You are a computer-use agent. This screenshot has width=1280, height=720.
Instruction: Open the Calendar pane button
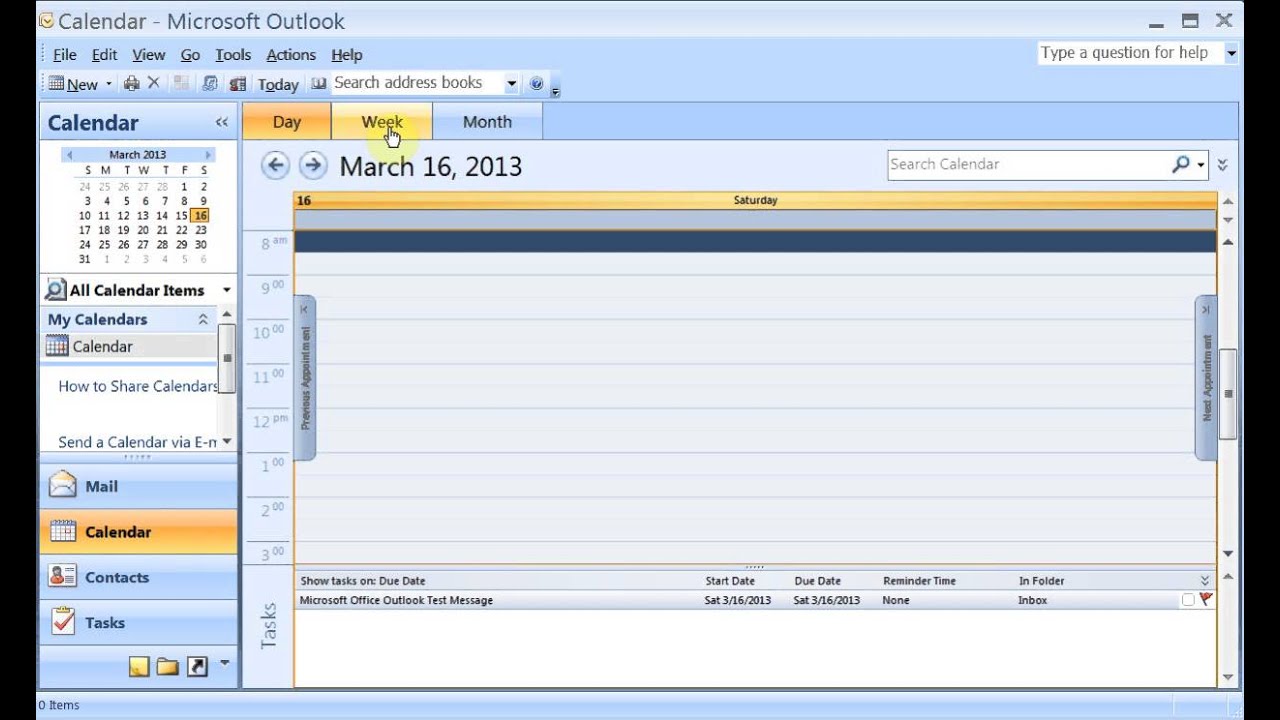pyautogui.click(x=139, y=532)
